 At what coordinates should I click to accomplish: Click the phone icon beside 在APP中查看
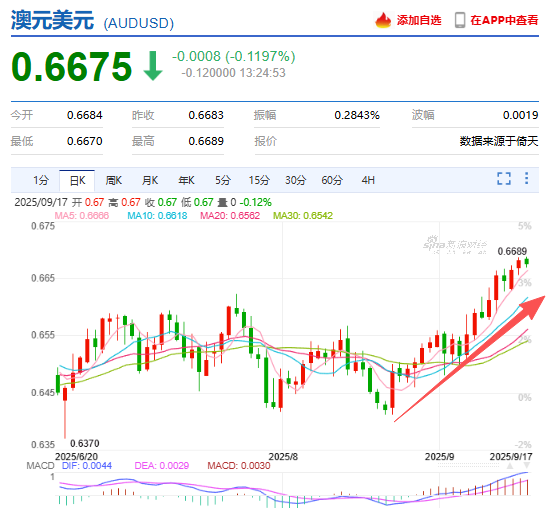pyautogui.click(x=460, y=20)
